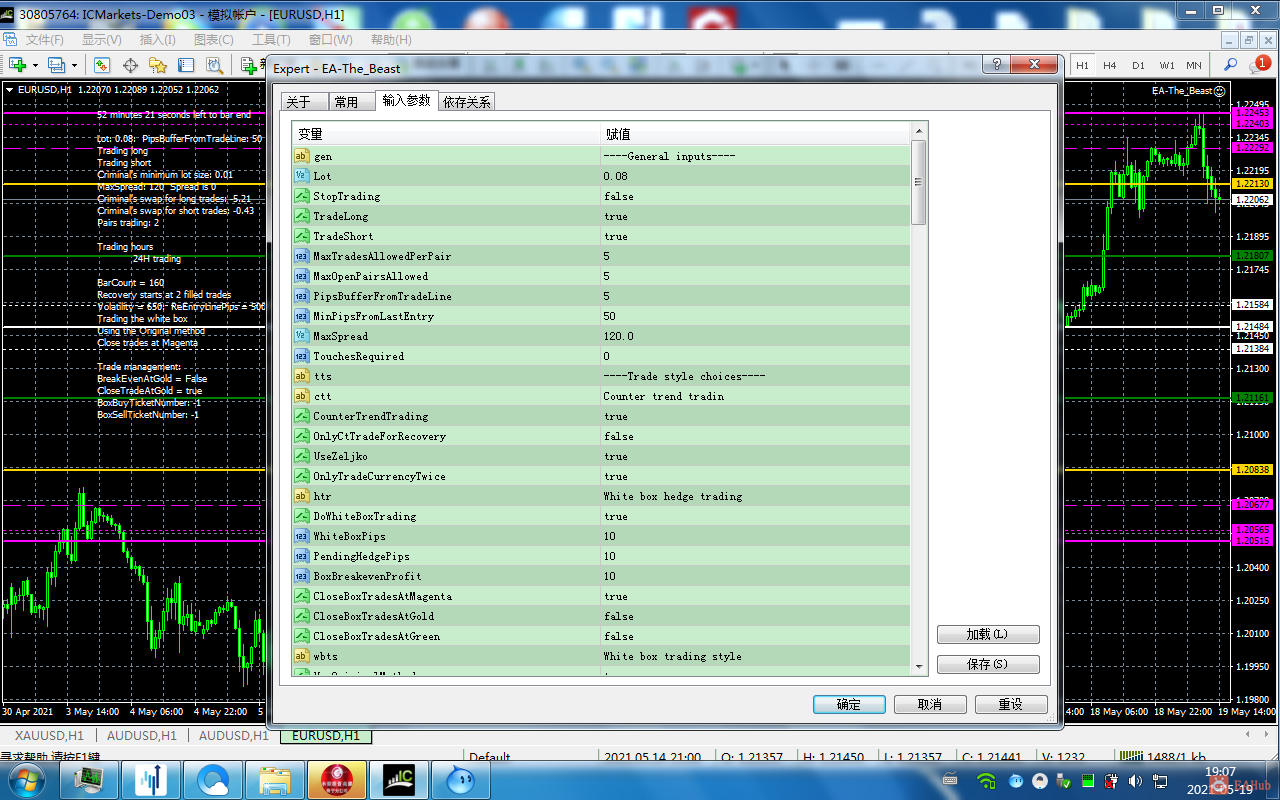This screenshot has width=1280, height=800.
Task: Select the 输入参数 tab
Action: [406, 100]
